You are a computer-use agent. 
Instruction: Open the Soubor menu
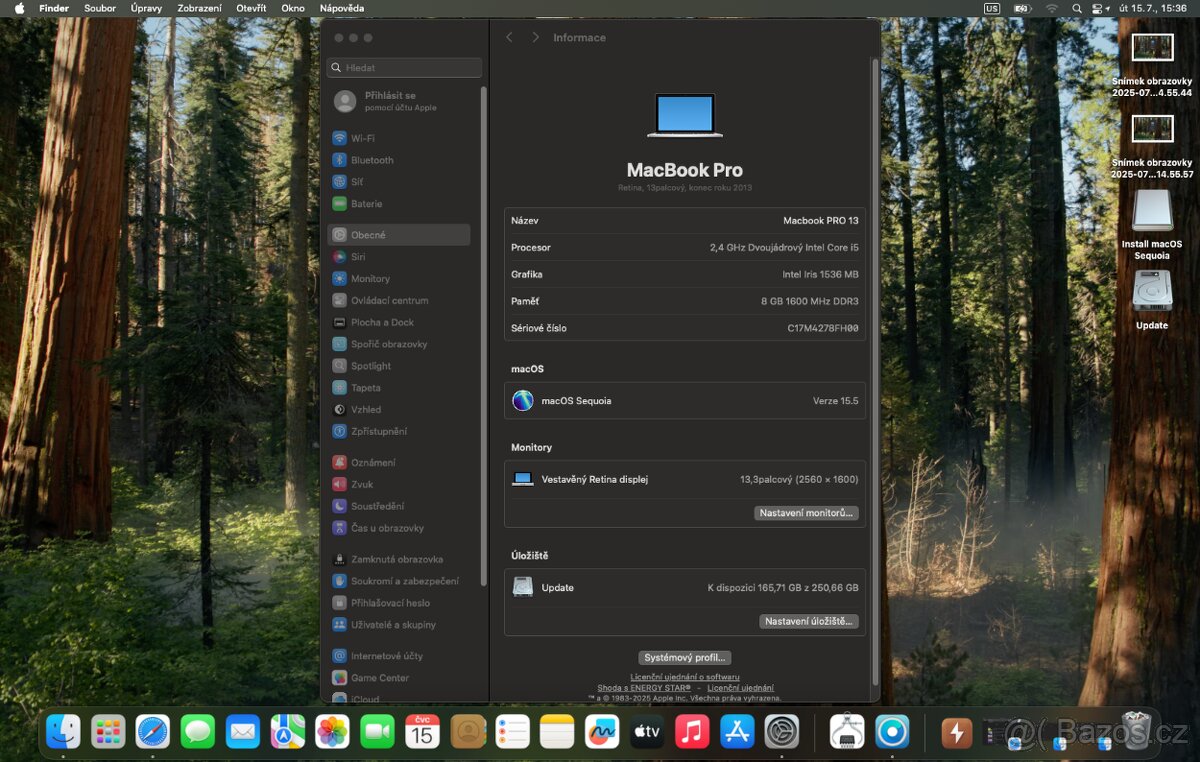pyautogui.click(x=100, y=8)
